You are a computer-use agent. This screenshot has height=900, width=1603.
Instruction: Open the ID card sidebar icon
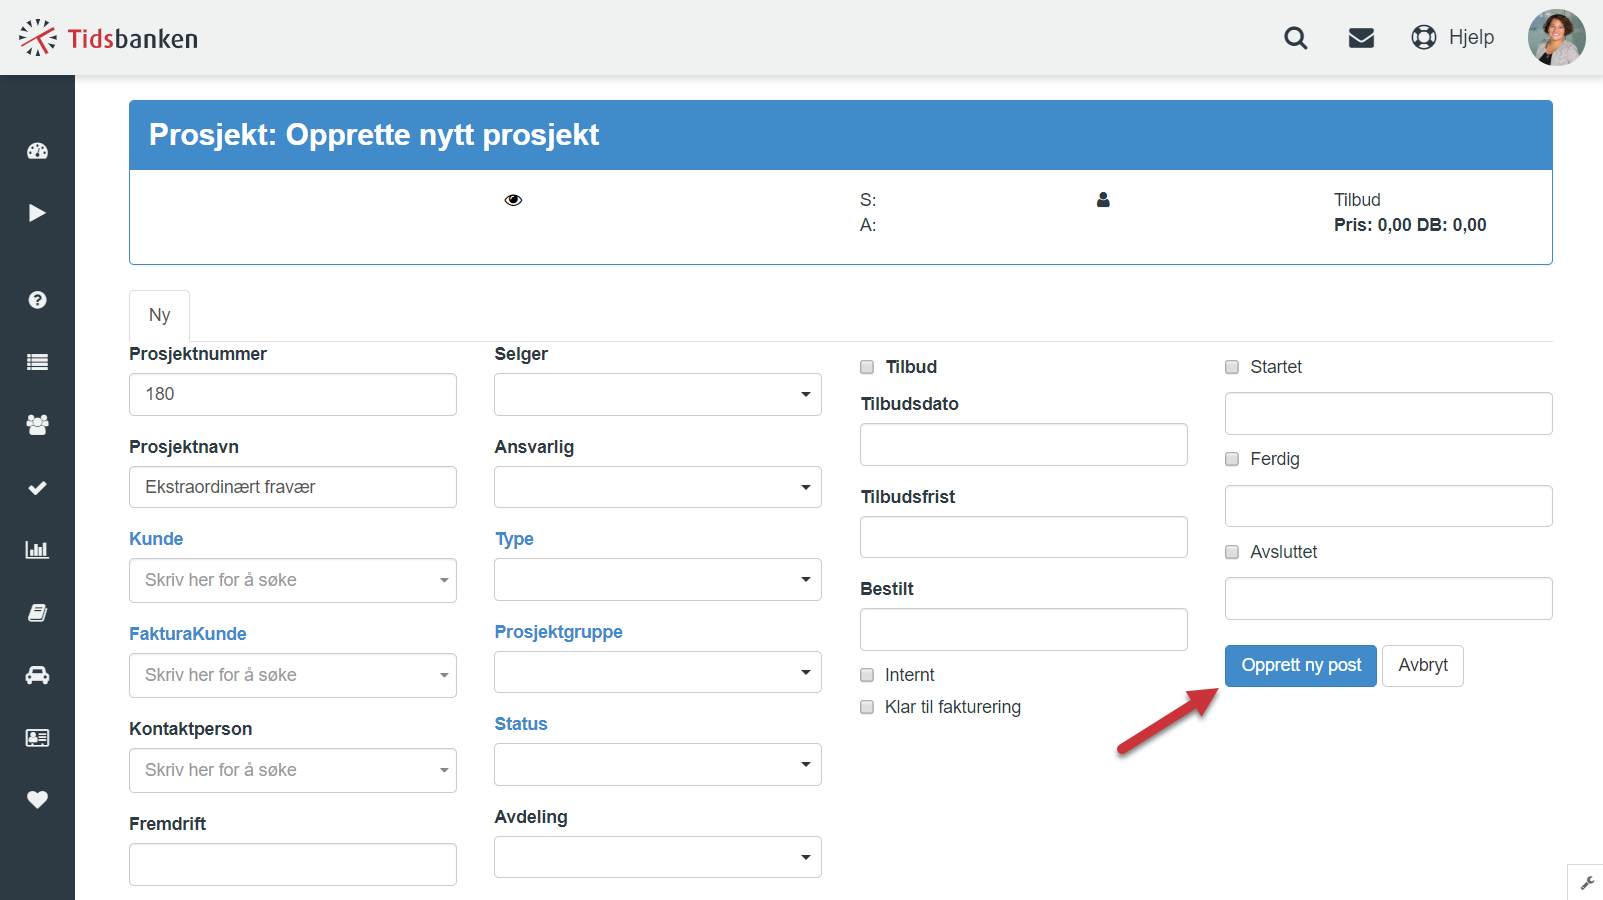tap(37, 738)
